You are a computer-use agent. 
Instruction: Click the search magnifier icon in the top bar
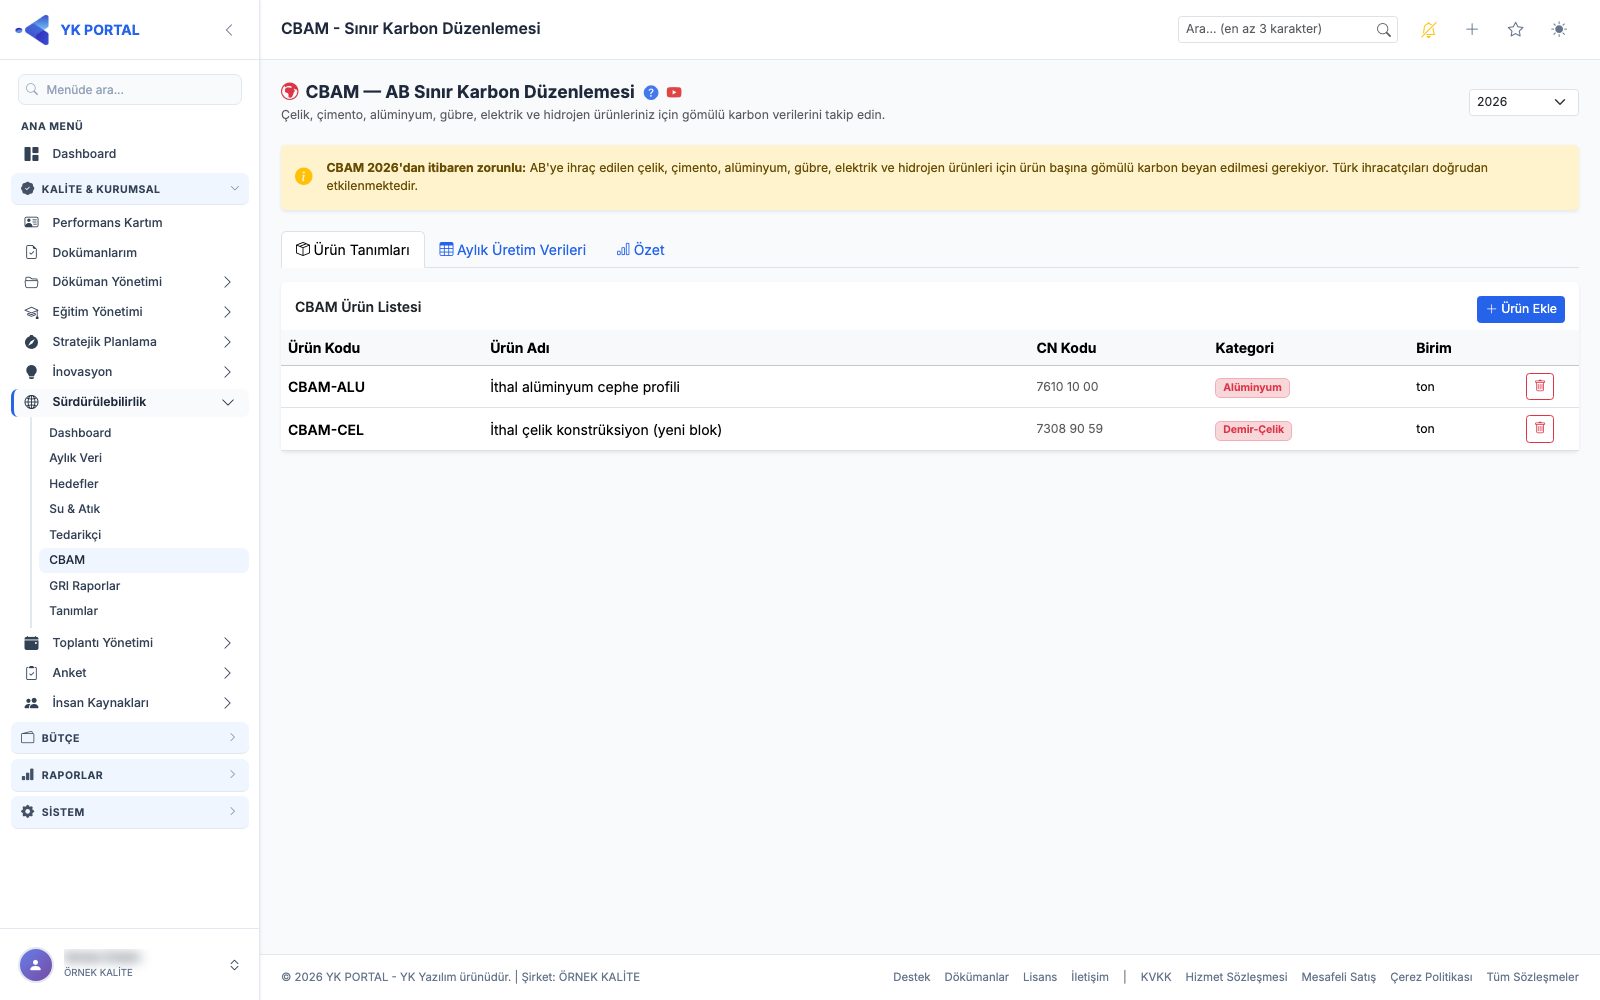point(1384,30)
